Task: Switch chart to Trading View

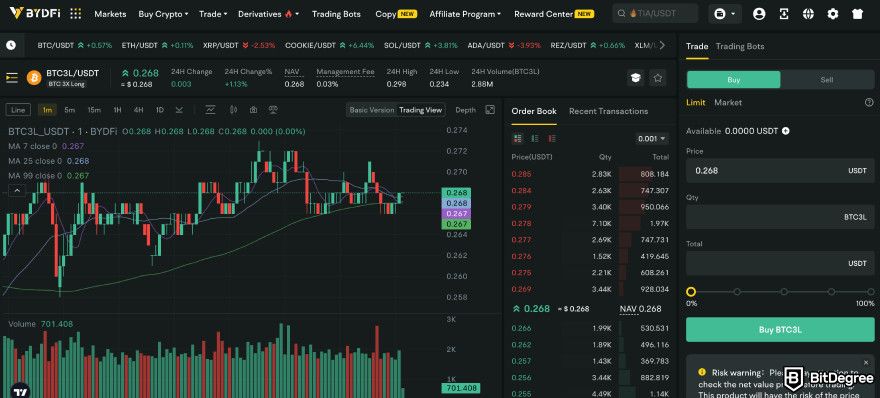Action: [x=420, y=110]
